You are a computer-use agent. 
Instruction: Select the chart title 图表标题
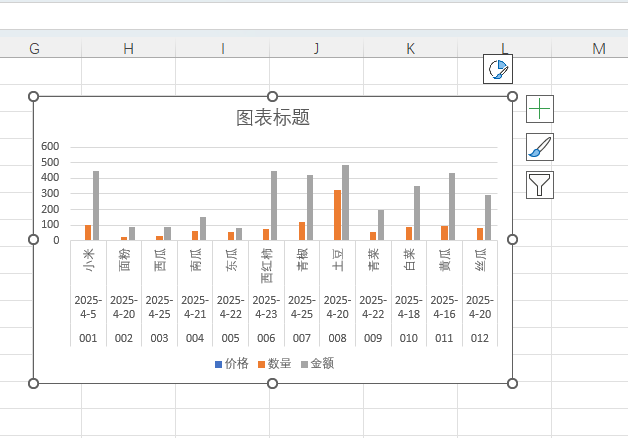click(x=273, y=118)
